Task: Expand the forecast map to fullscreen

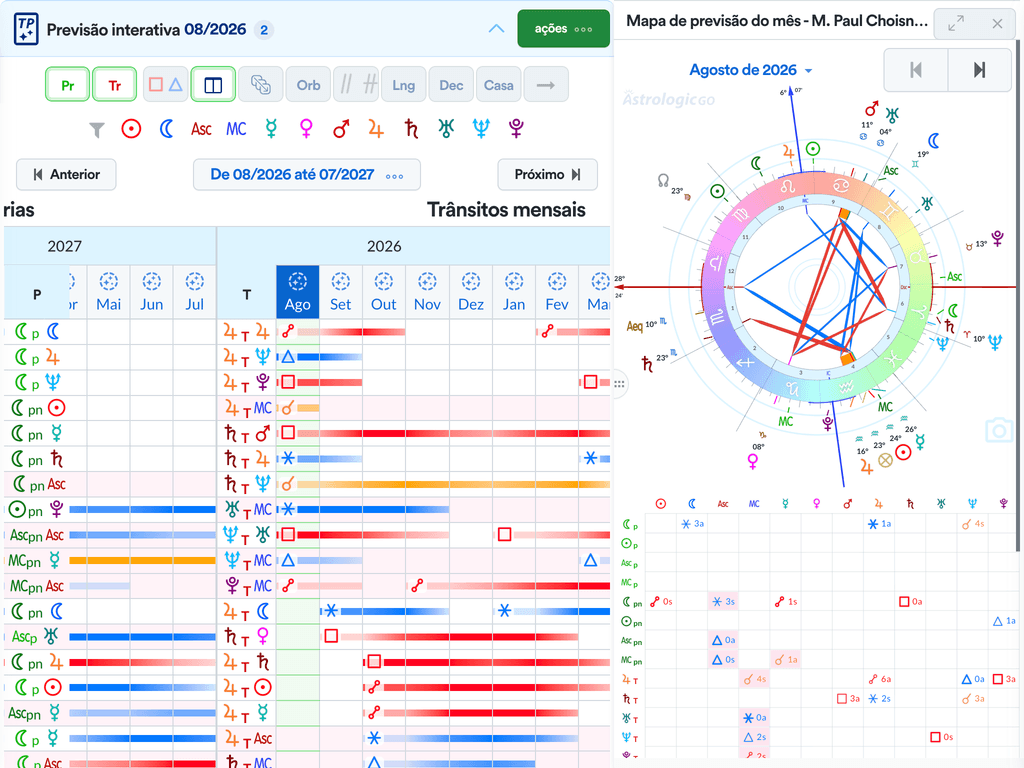Action: point(955,24)
